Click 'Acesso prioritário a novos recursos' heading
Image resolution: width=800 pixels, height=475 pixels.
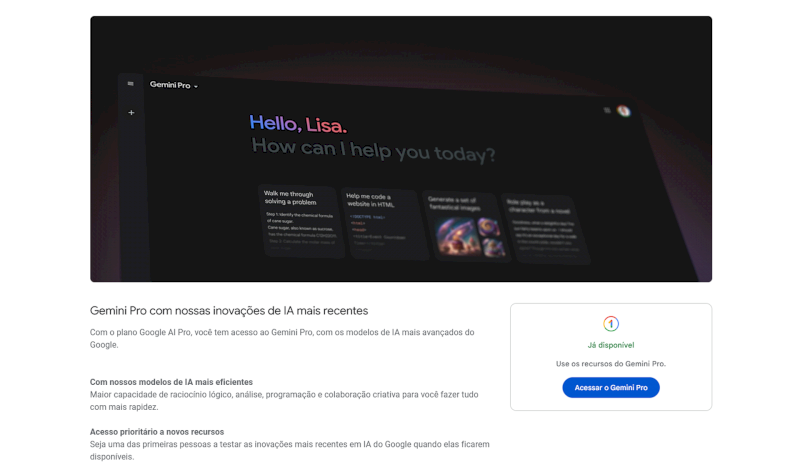click(x=157, y=432)
